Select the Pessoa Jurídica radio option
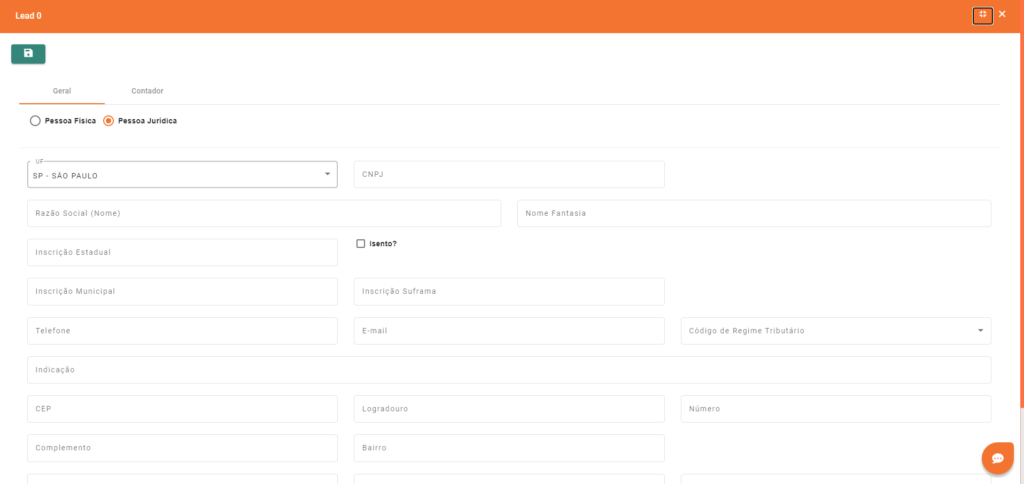 click(109, 121)
